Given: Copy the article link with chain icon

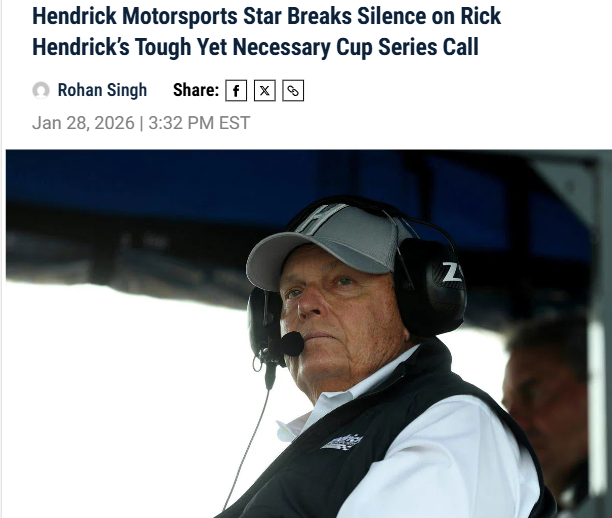Looking at the screenshot, I should [x=293, y=91].
